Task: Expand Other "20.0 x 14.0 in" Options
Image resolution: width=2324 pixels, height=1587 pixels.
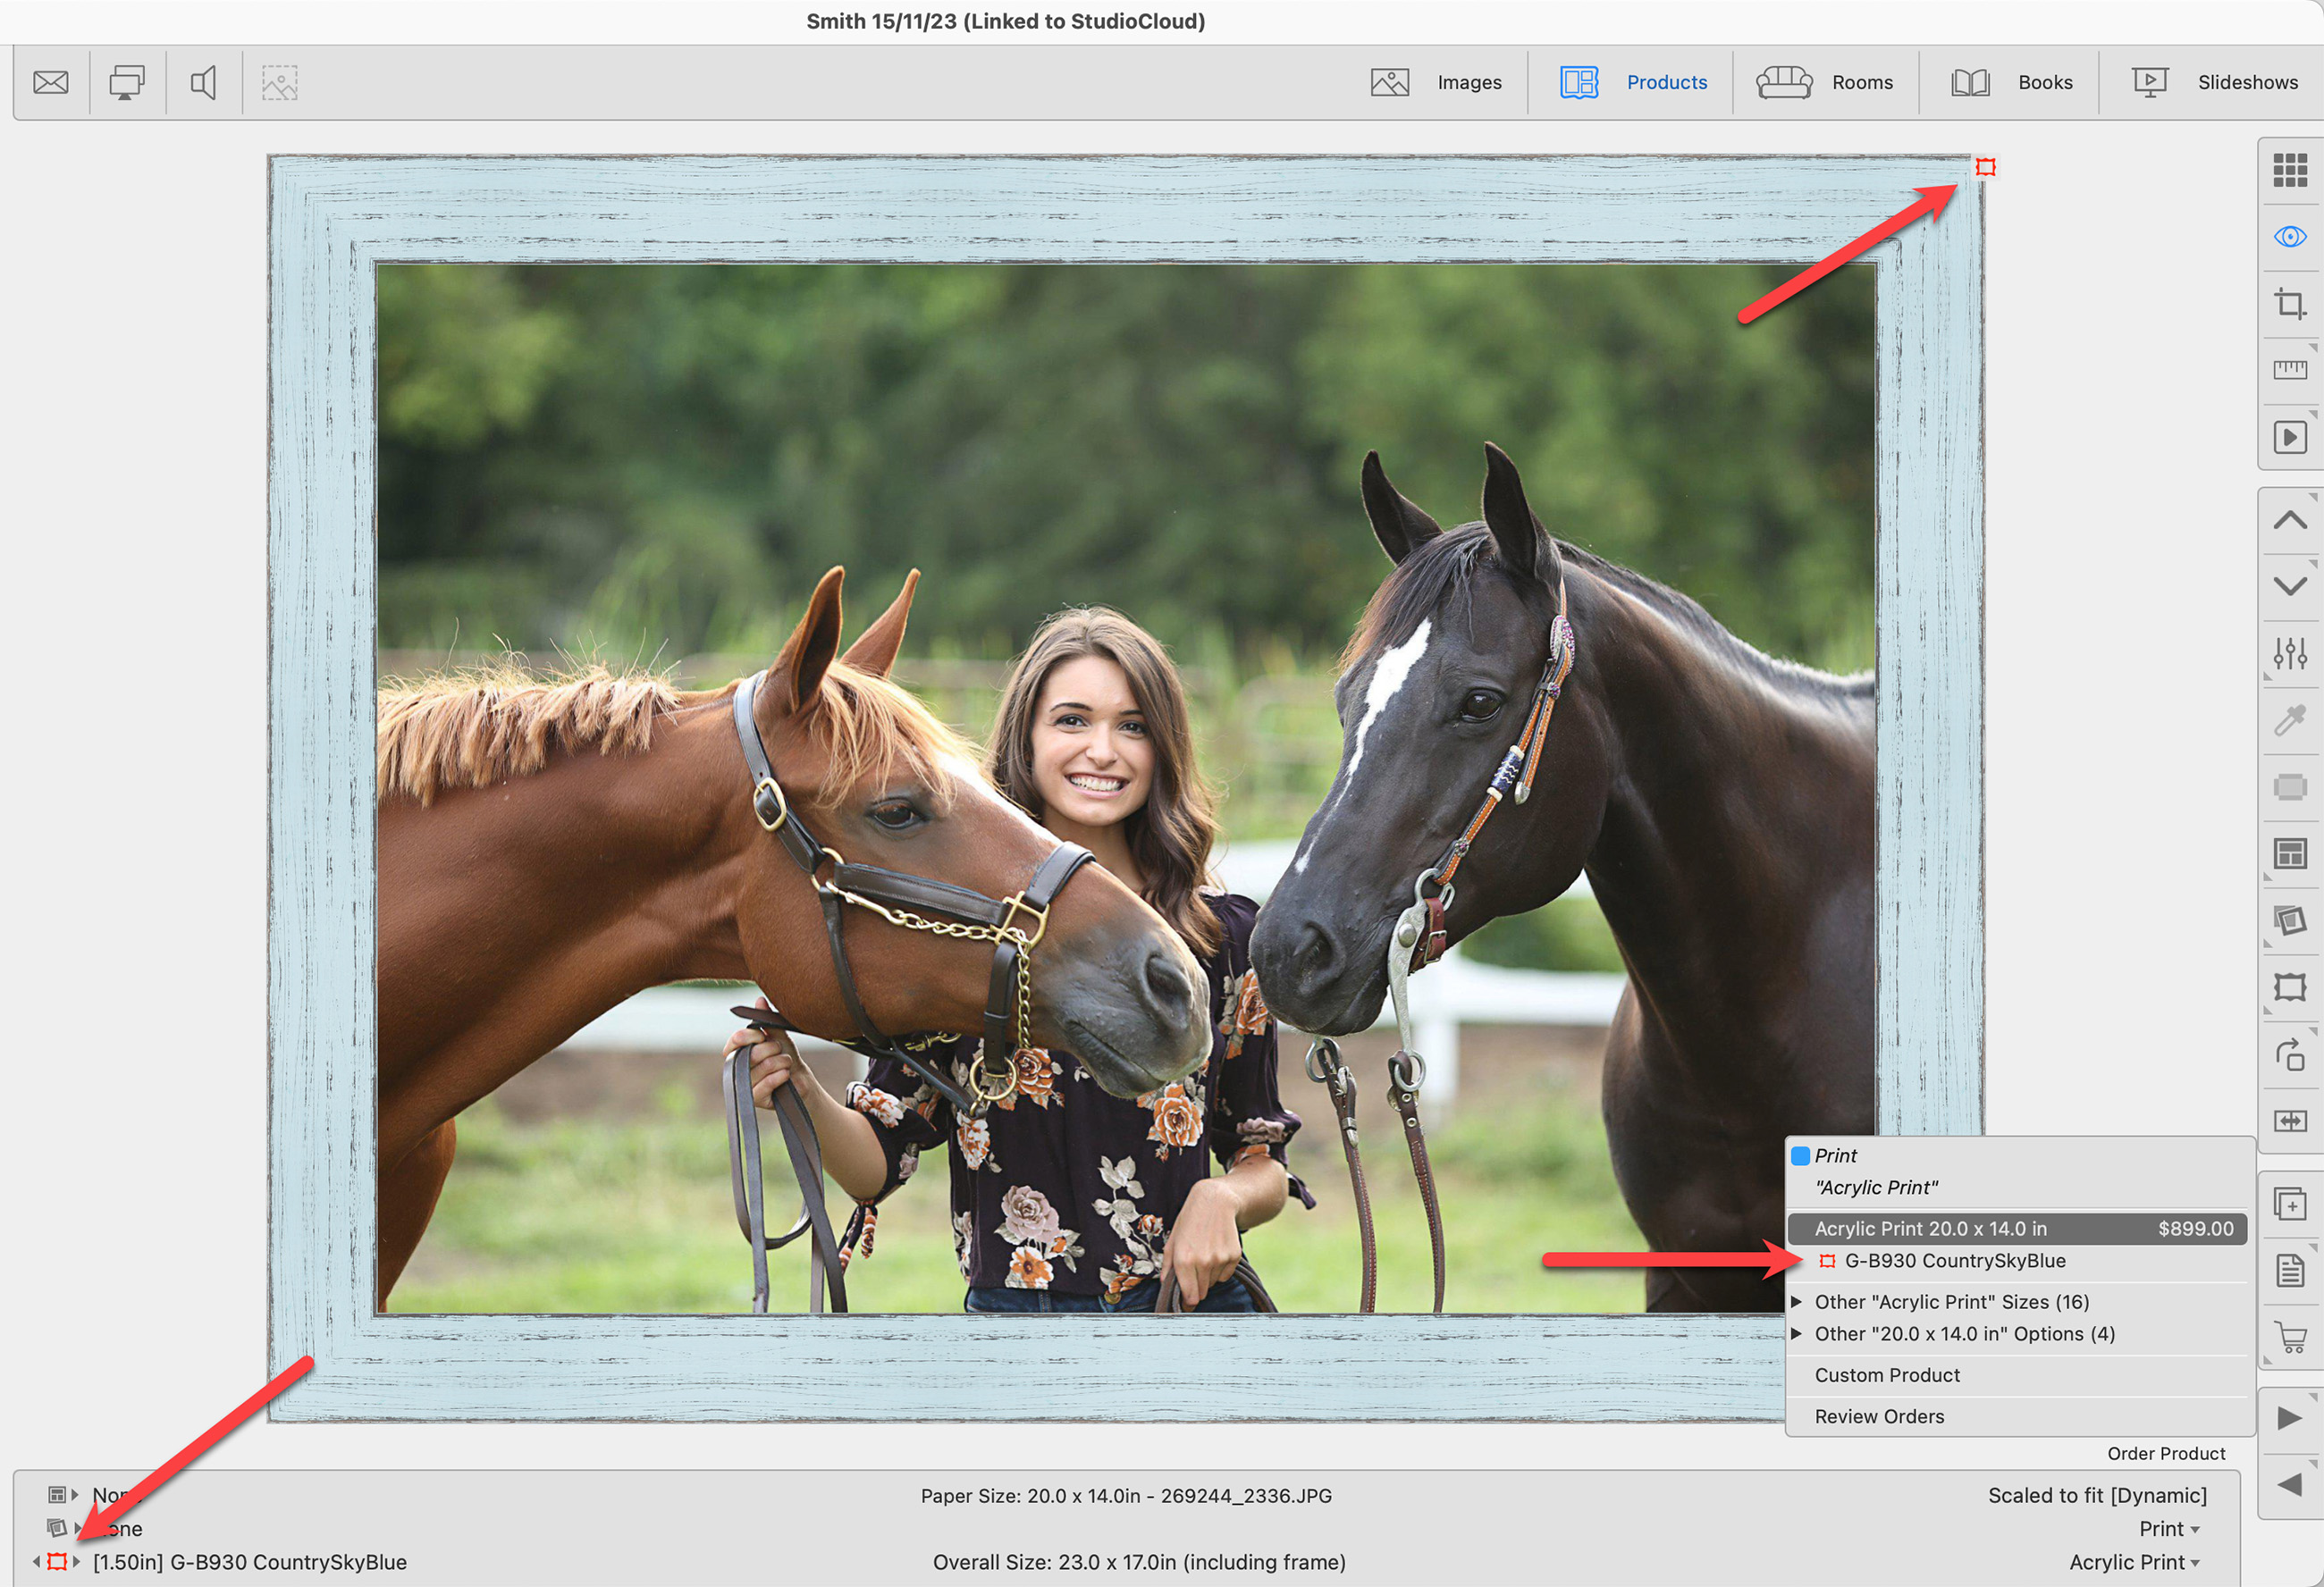Action: 1963,1334
